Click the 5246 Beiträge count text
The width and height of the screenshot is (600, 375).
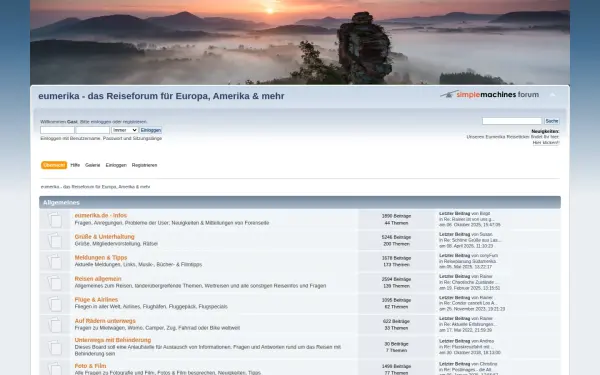(x=396, y=237)
